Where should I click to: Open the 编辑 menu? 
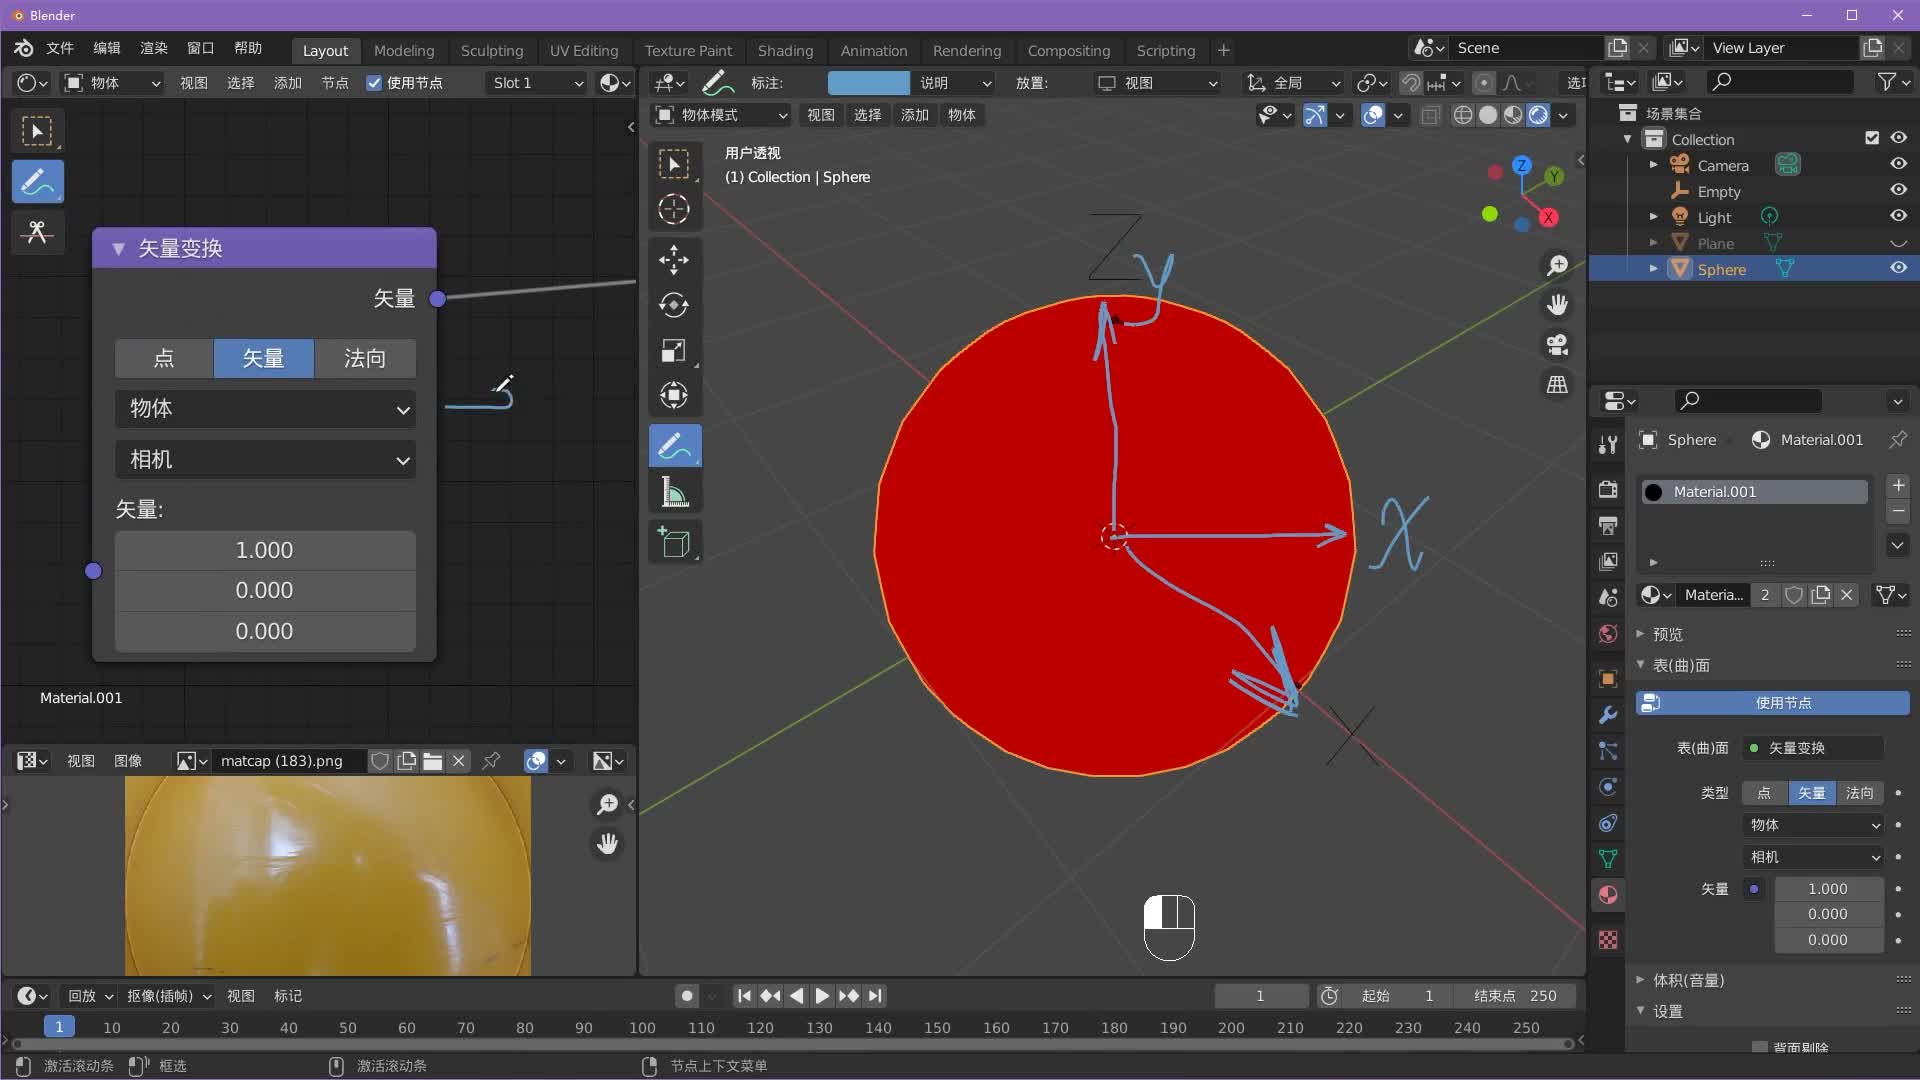click(106, 48)
